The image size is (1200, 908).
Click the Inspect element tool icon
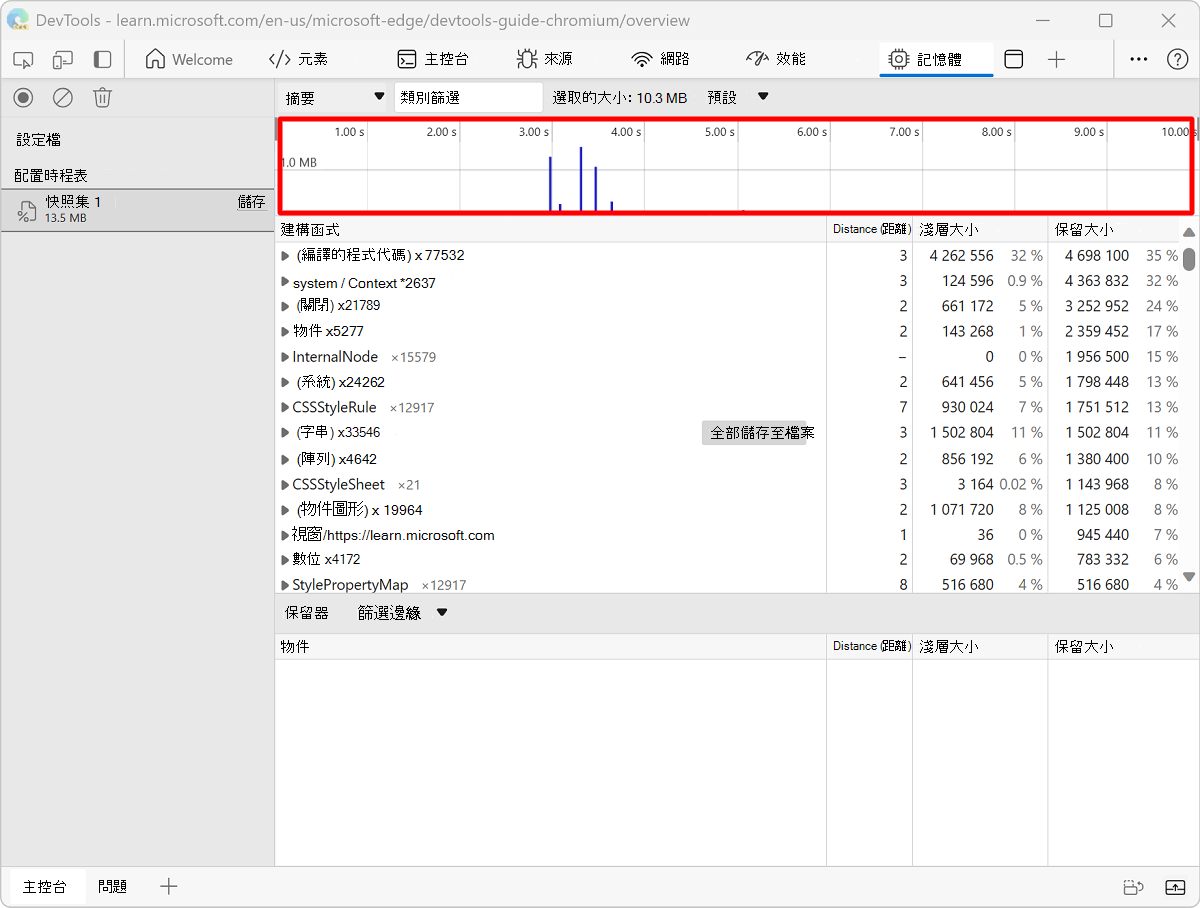pos(24,60)
